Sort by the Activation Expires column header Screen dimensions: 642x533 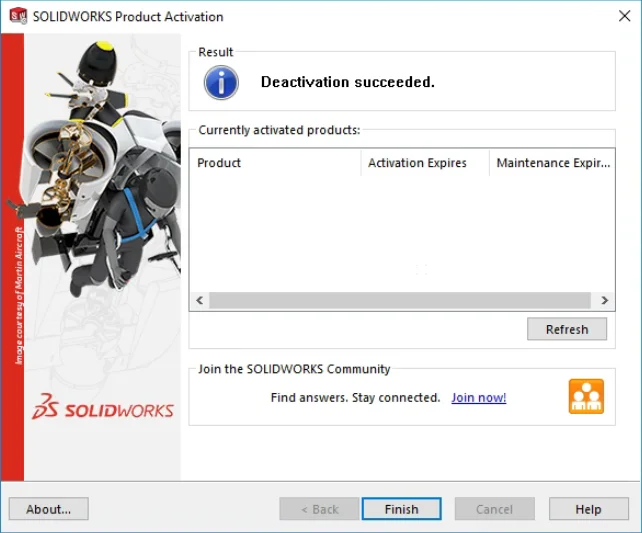tap(424, 163)
